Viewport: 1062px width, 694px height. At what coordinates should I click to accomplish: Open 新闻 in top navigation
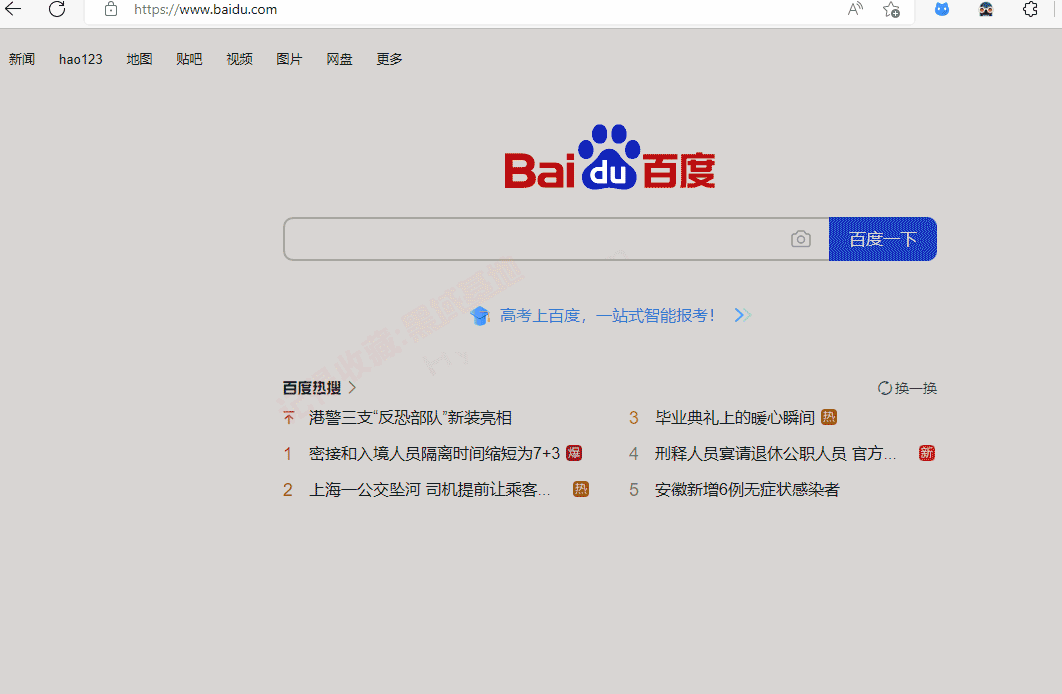click(22, 59)
